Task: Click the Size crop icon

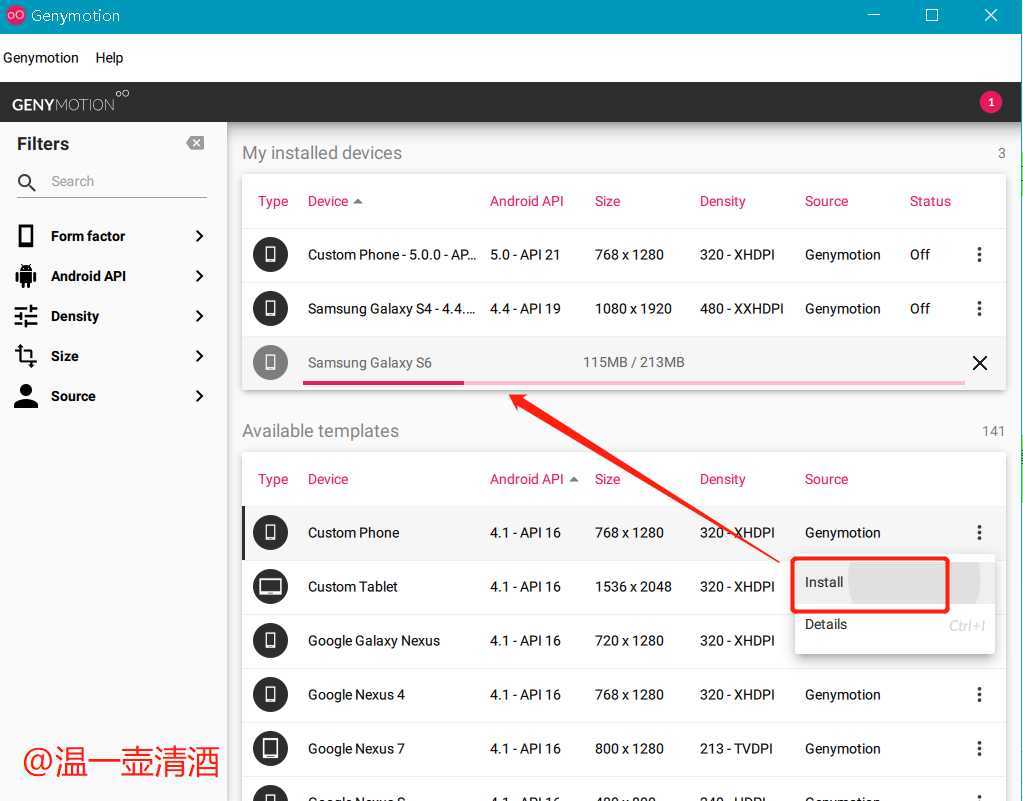Action: point(26,356)
